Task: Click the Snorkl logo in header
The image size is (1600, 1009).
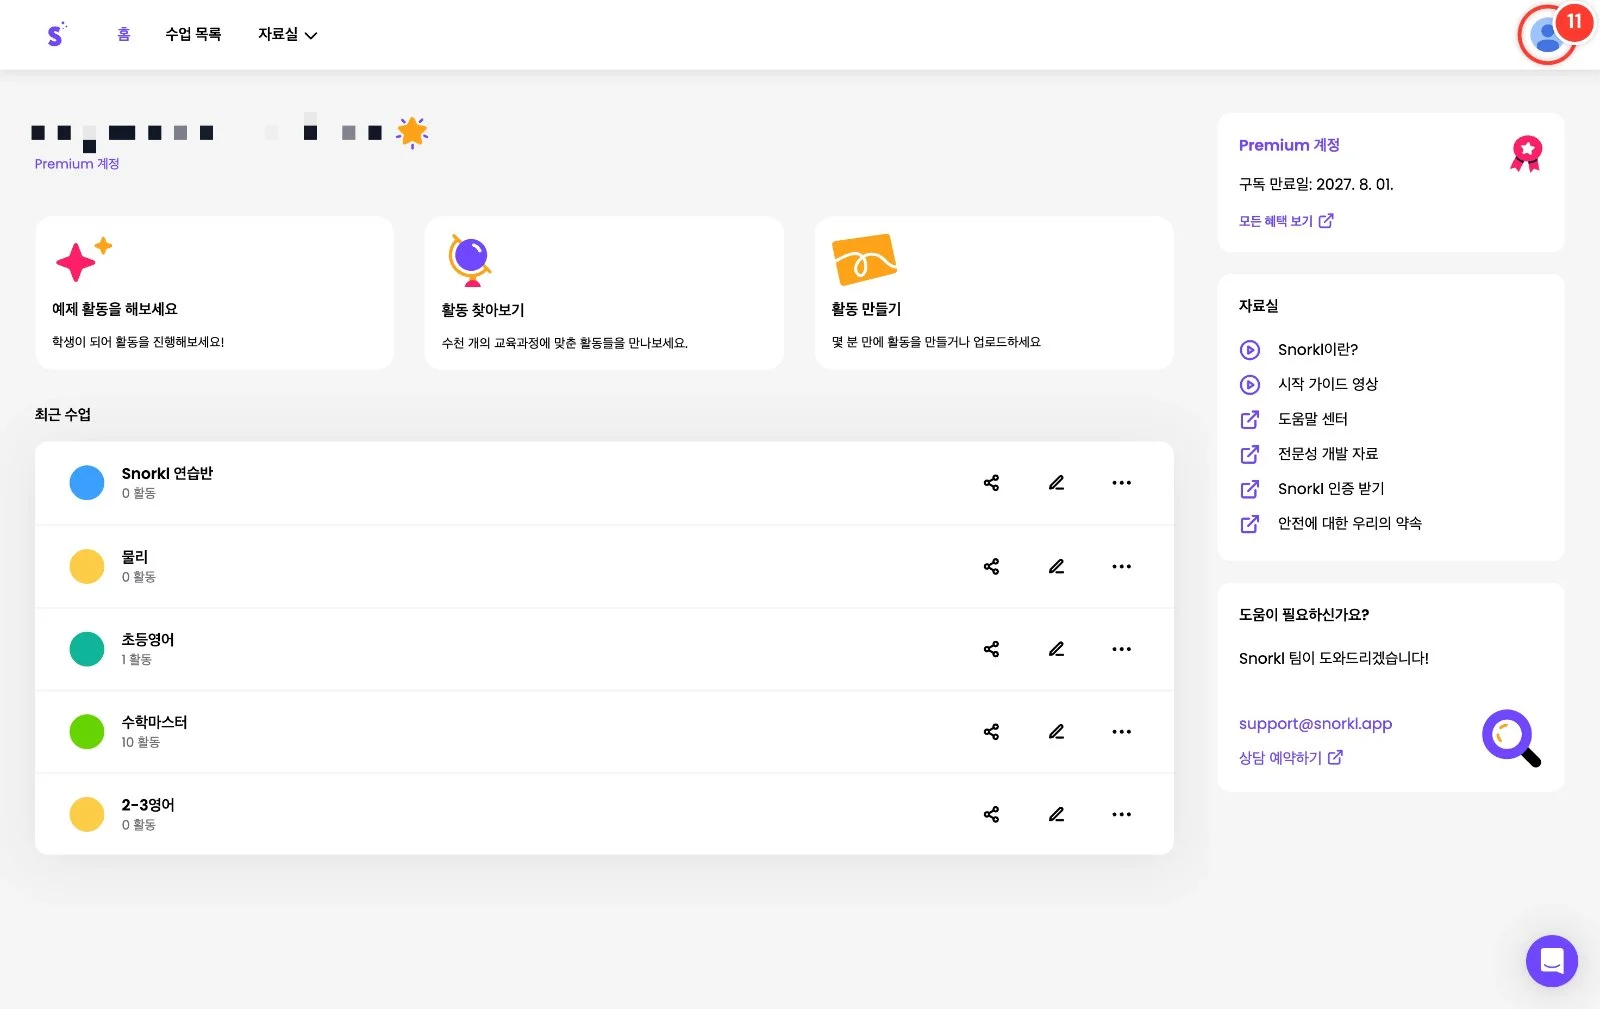Action: pyautogui.click(x=56, y=34)
